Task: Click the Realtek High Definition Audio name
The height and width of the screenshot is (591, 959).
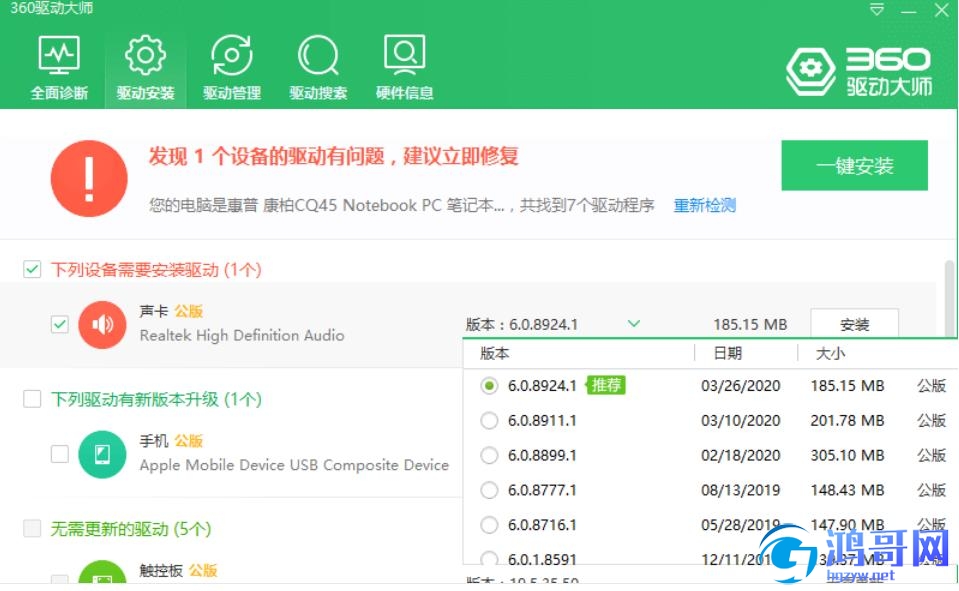Action: click(x=242, y=336)
